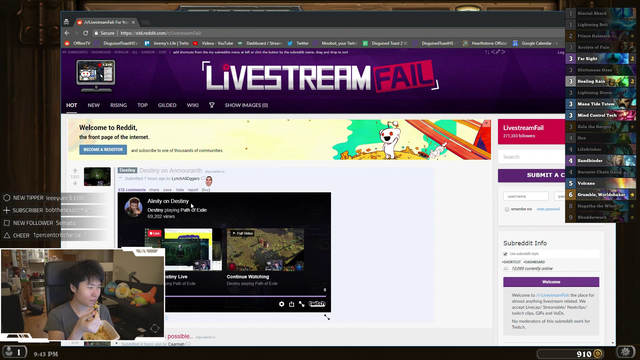The image size is (640, 360).
Task: Click the reset password link
Action: coord(548,209)
